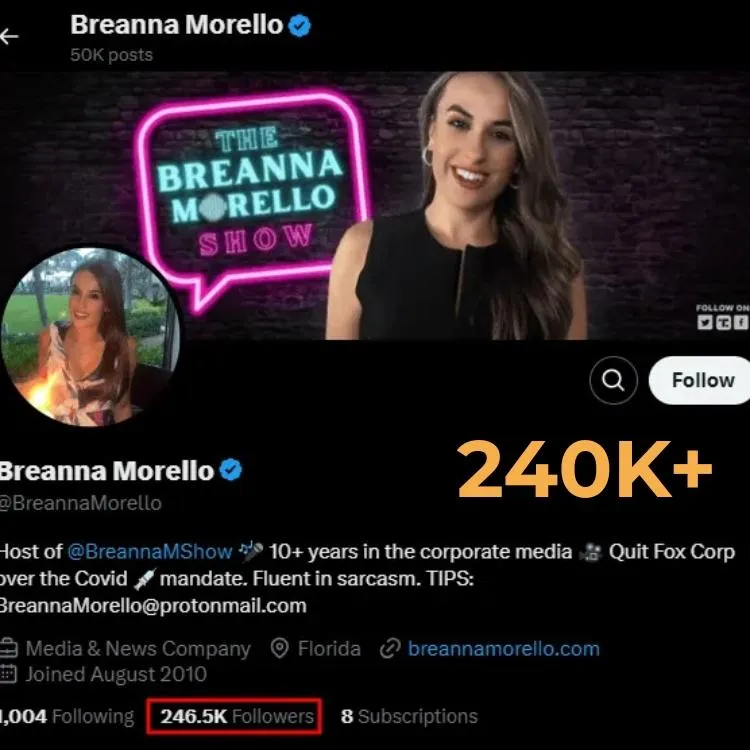Image resolution: width=750 pixels, height=750 pixels.
Task: Open the Breanna Morello Show banner image
Action: (x=375, y=206)
